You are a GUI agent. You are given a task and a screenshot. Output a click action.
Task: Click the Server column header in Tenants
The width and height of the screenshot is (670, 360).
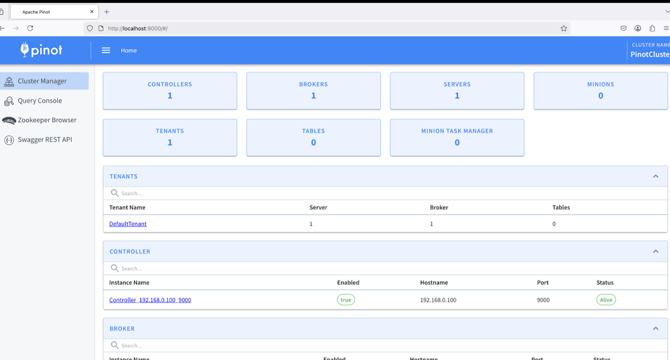pyautogui.click(x=318, y=208)
